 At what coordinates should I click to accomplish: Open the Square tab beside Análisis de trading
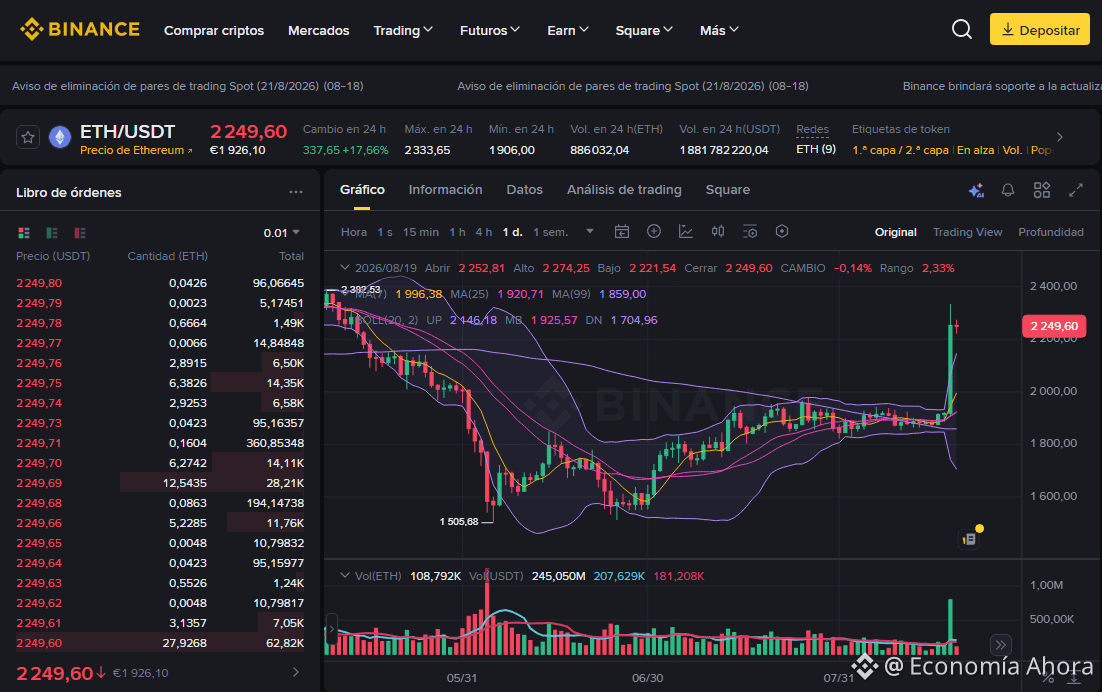tap(727, 190)
